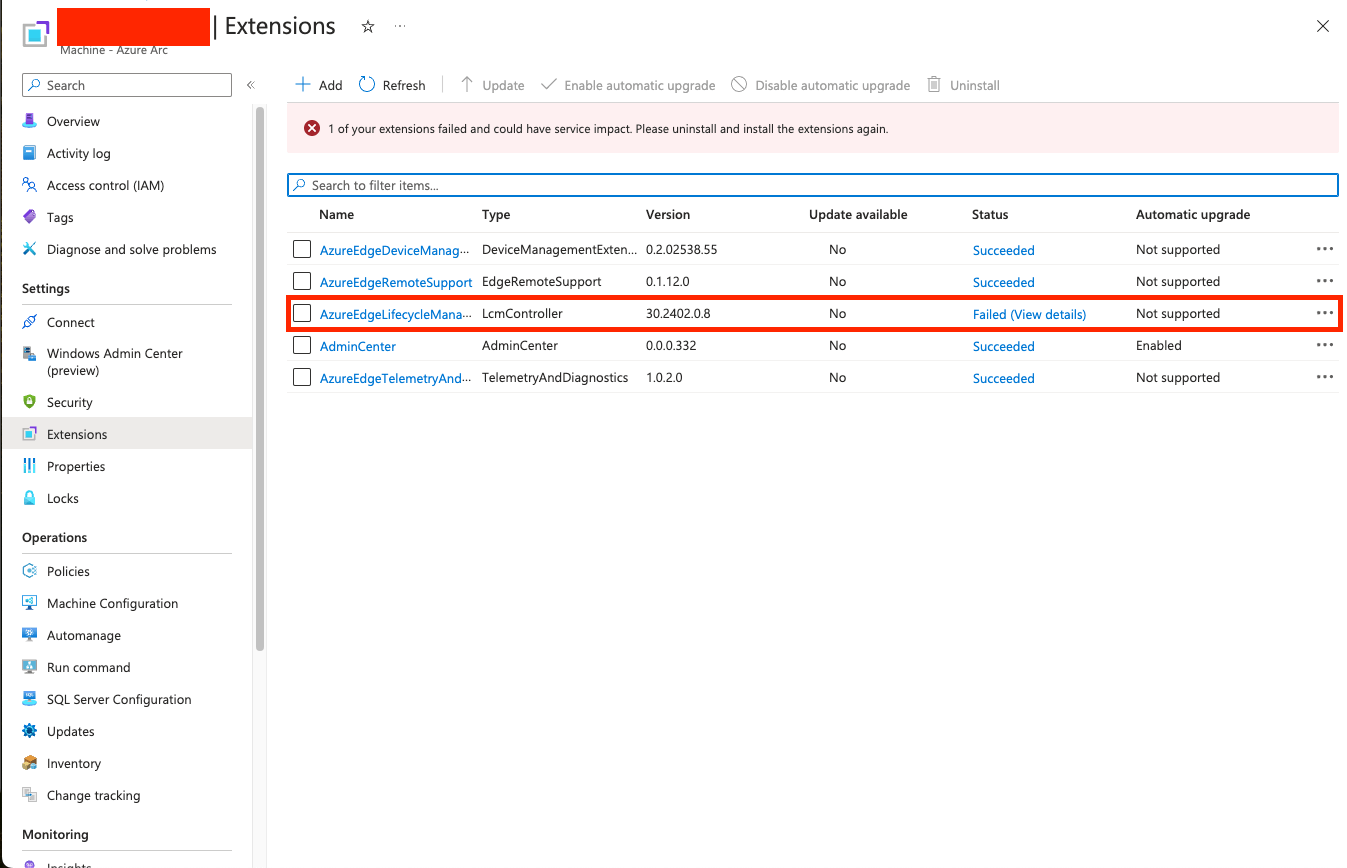
Task: Click the Inventory box icon
Action: (x=30, y=763)
